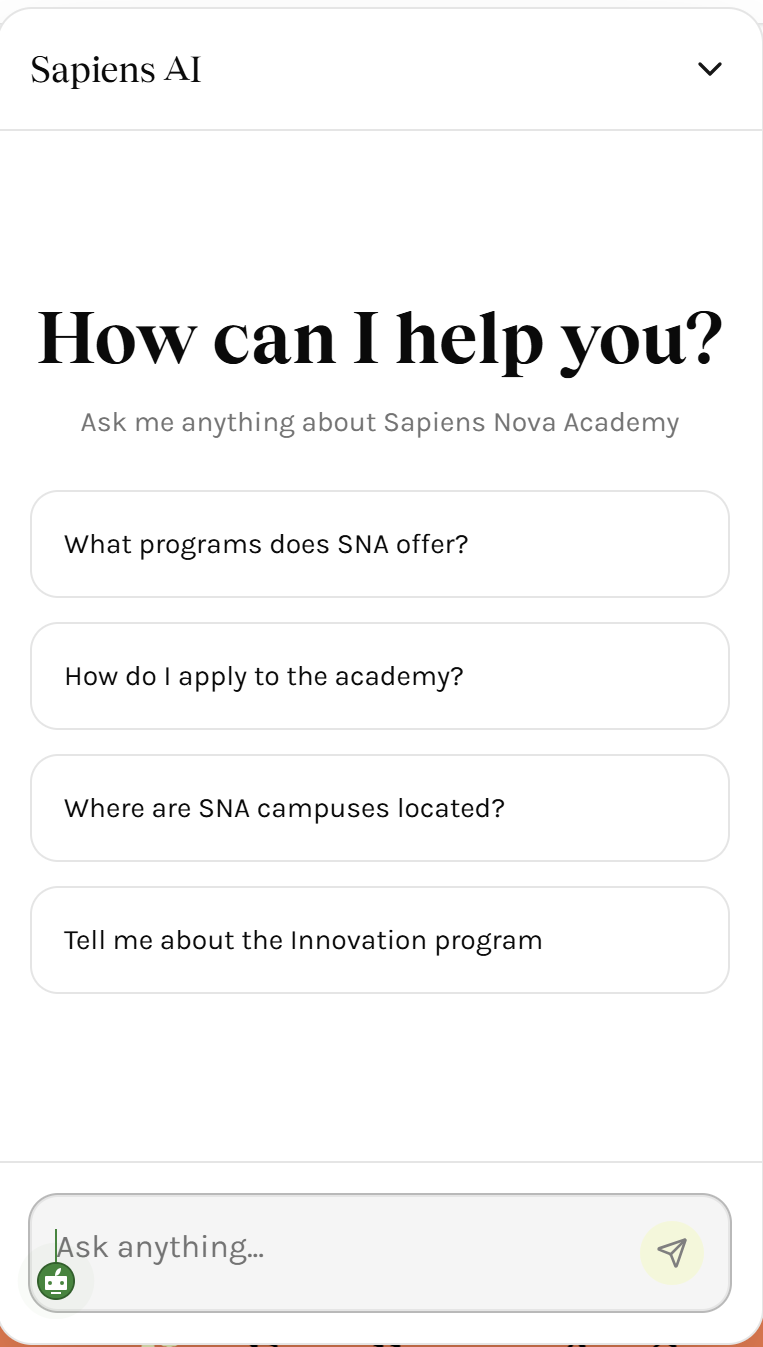Image resolution: width=763 pixels, height=1347 pixels.
Task: Click the Sapiens Nova Academy subtitle text
Action: pos(380,422)
